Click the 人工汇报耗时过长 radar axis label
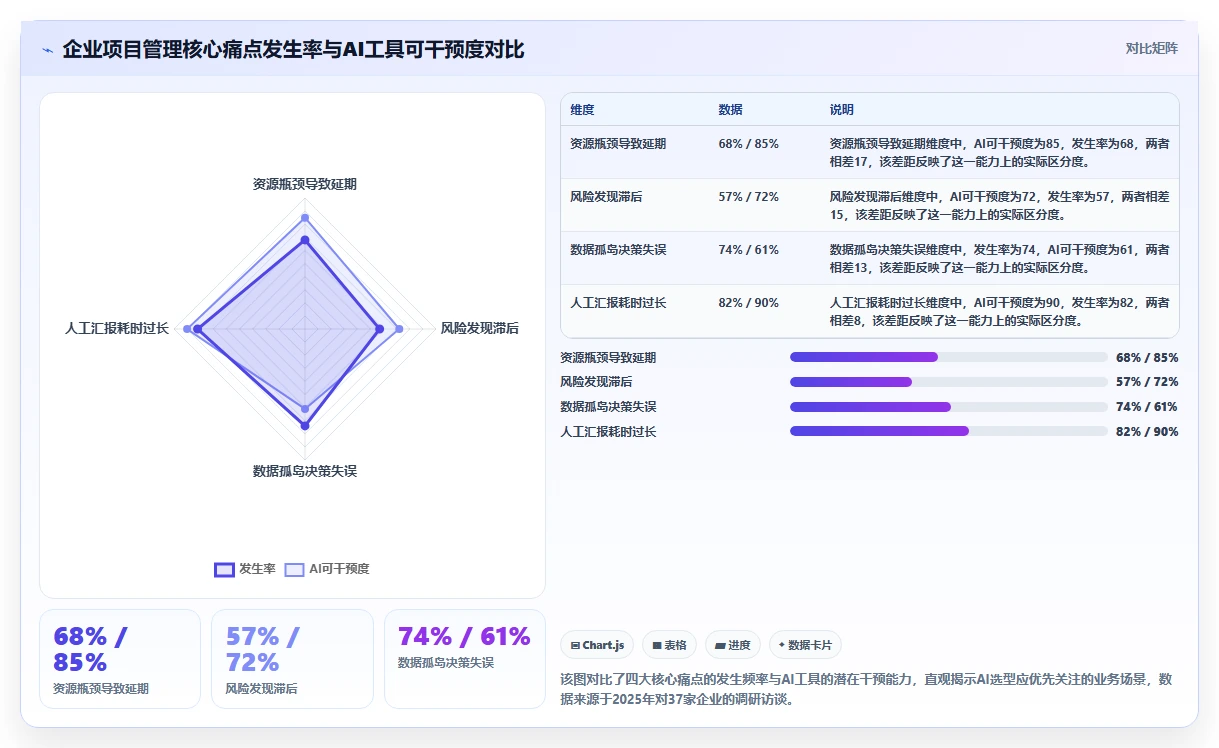This screenshot has height=748, width=1219. 117,328
